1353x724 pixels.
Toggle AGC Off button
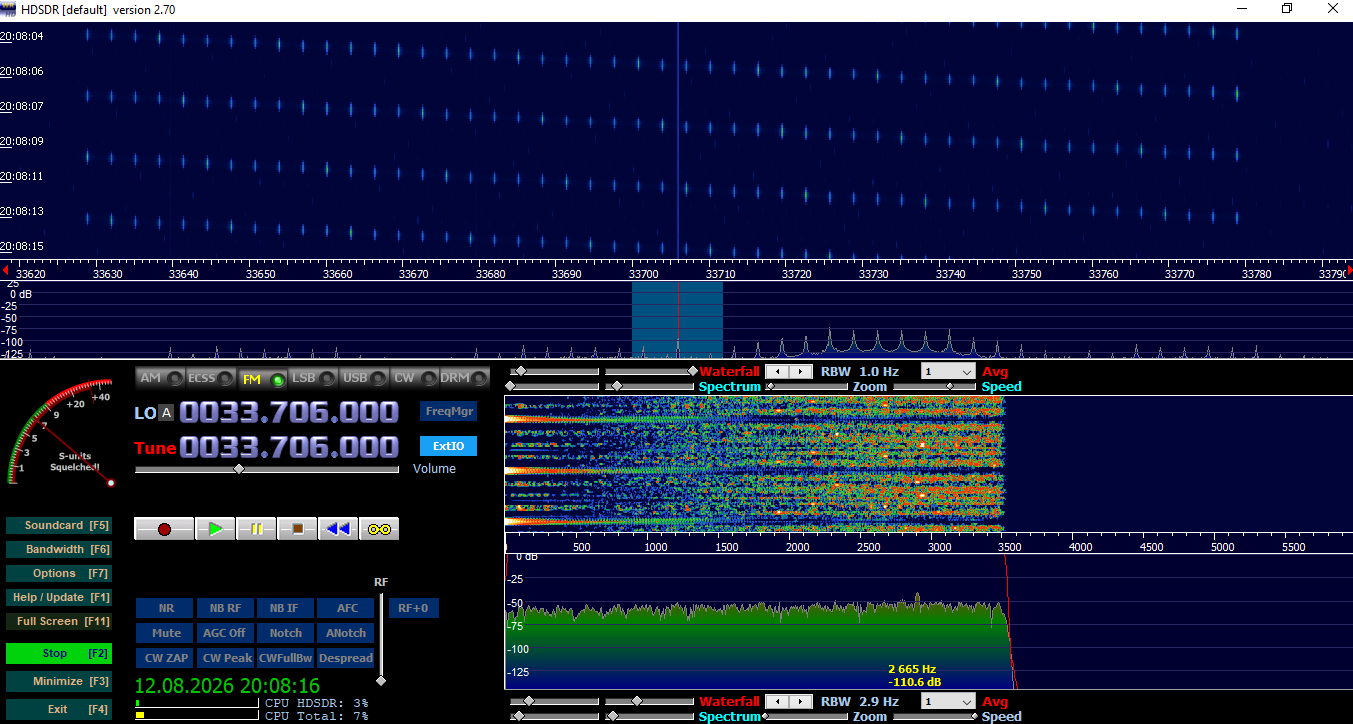tap(225, 633)
